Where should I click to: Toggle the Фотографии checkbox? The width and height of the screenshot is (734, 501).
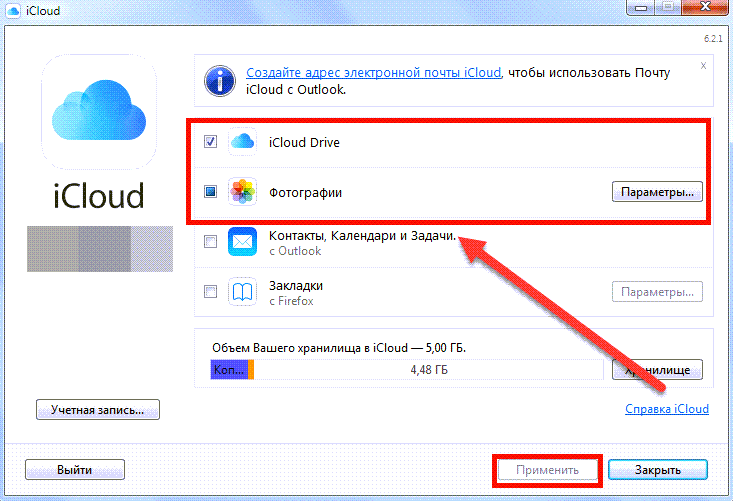(211, 192)
